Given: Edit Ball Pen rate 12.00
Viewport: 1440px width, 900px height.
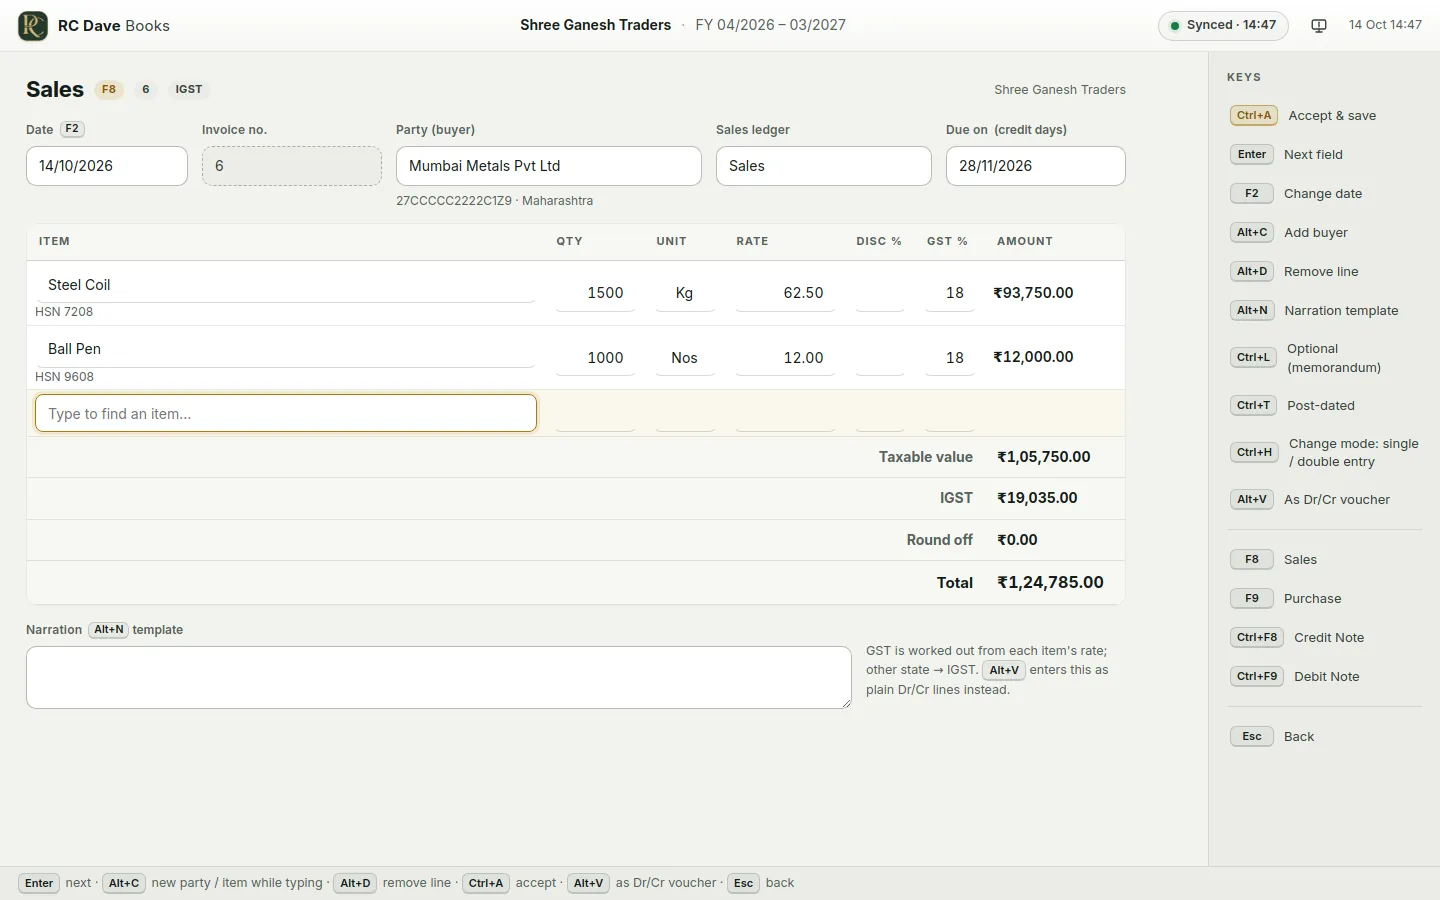Looking at the screenshot, I should click(x=785, y=358).
